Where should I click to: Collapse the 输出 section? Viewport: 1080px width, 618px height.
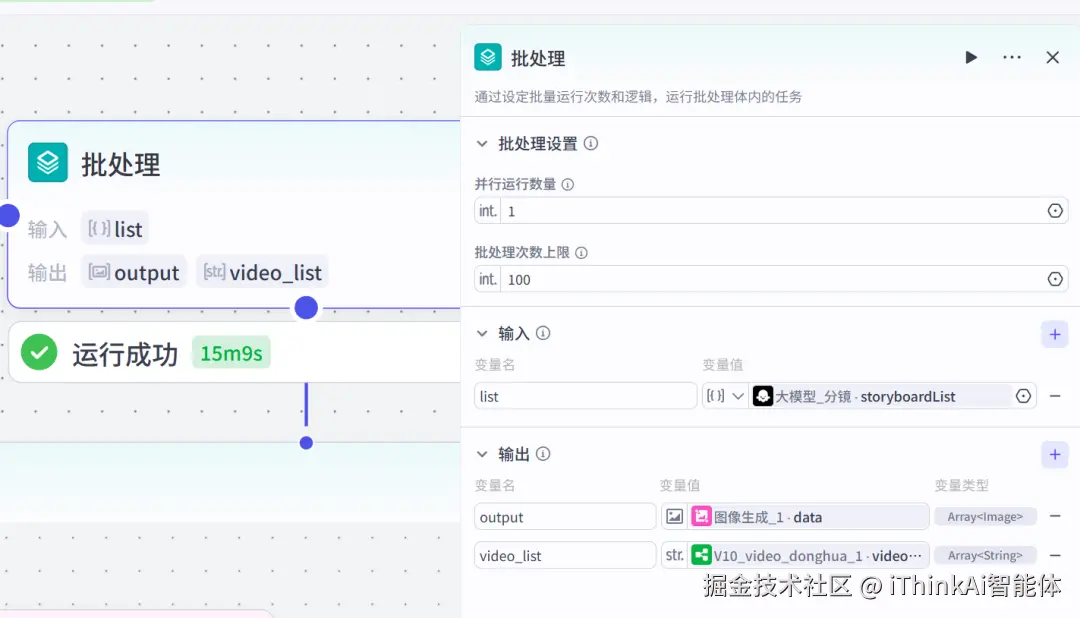click(482, 454)
